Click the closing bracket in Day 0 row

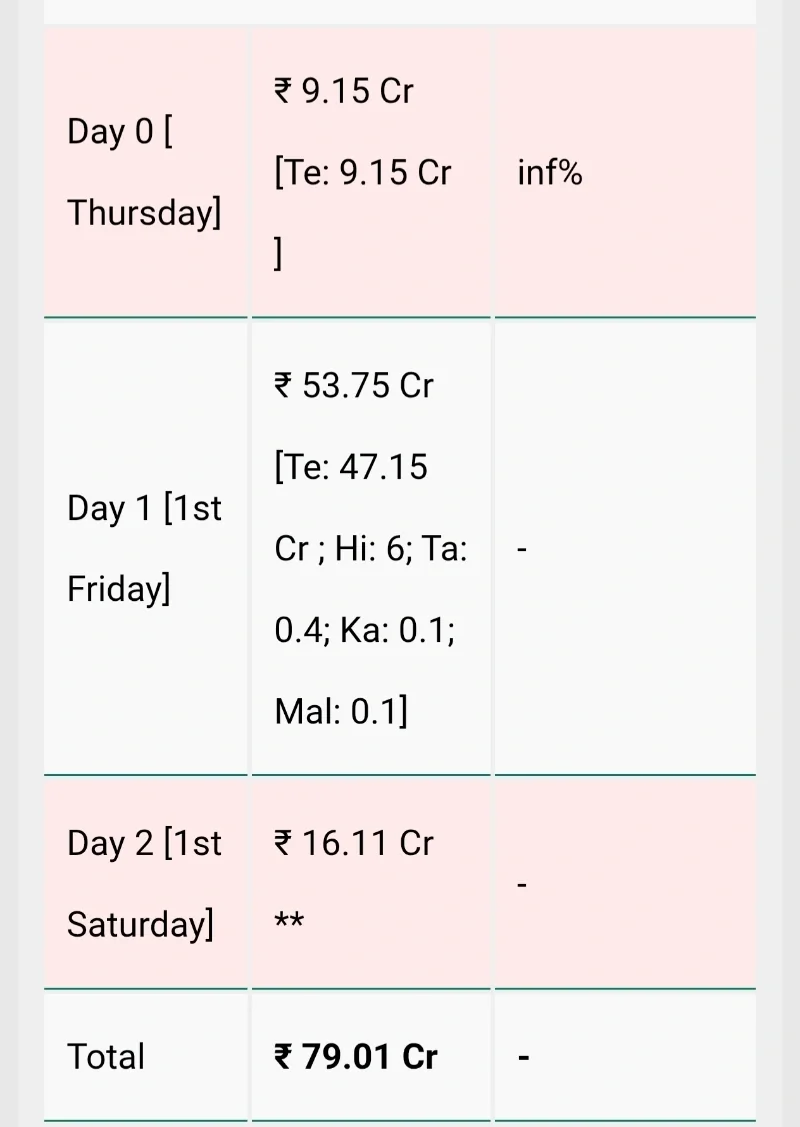[279, 255]
